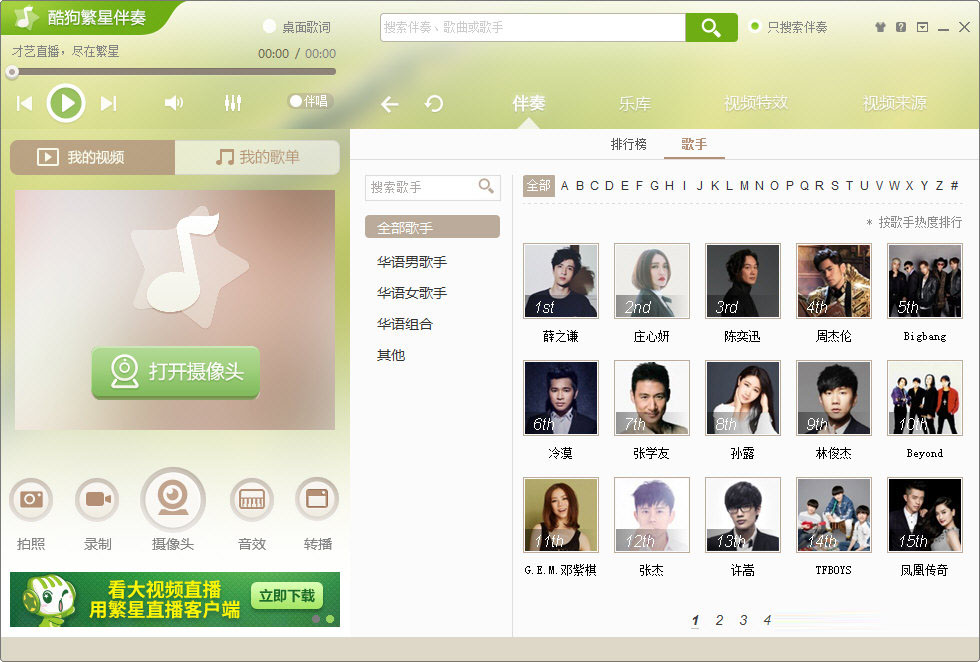Open the equalizer mixer icon
This screenshot has height=662, width=980.
coord(233,103)
